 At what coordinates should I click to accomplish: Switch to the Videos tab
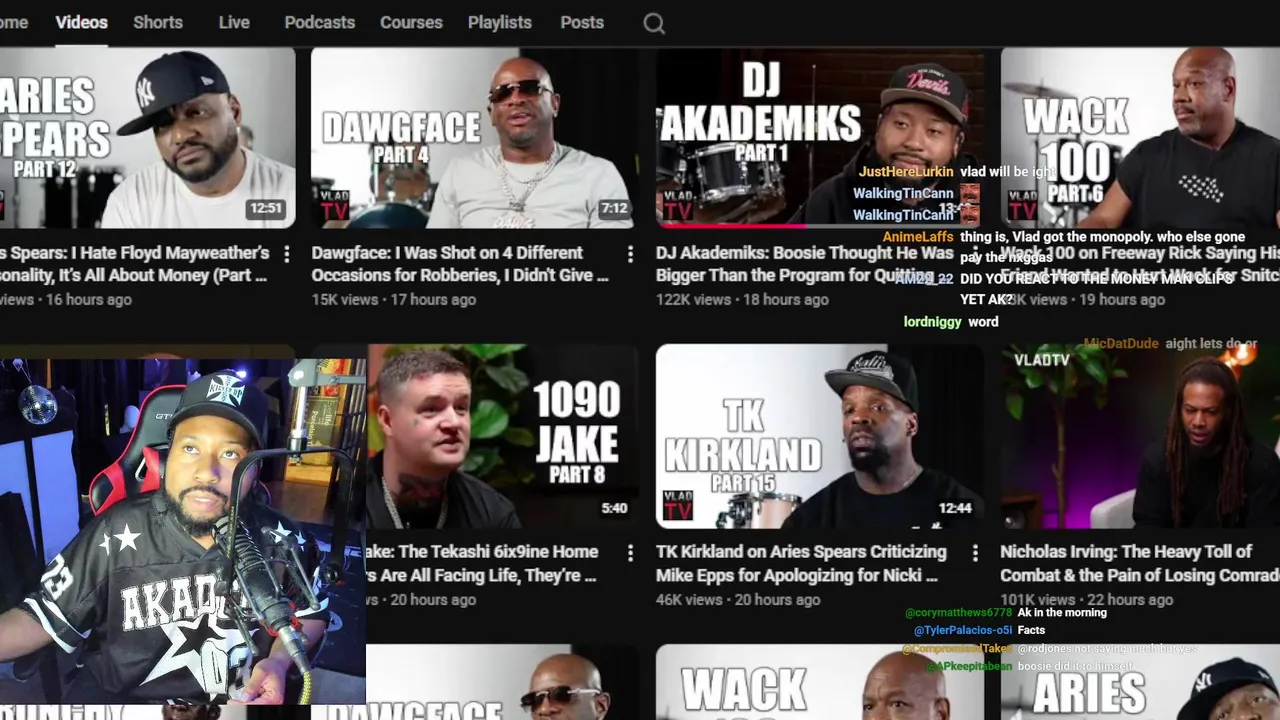coord(81,22)
